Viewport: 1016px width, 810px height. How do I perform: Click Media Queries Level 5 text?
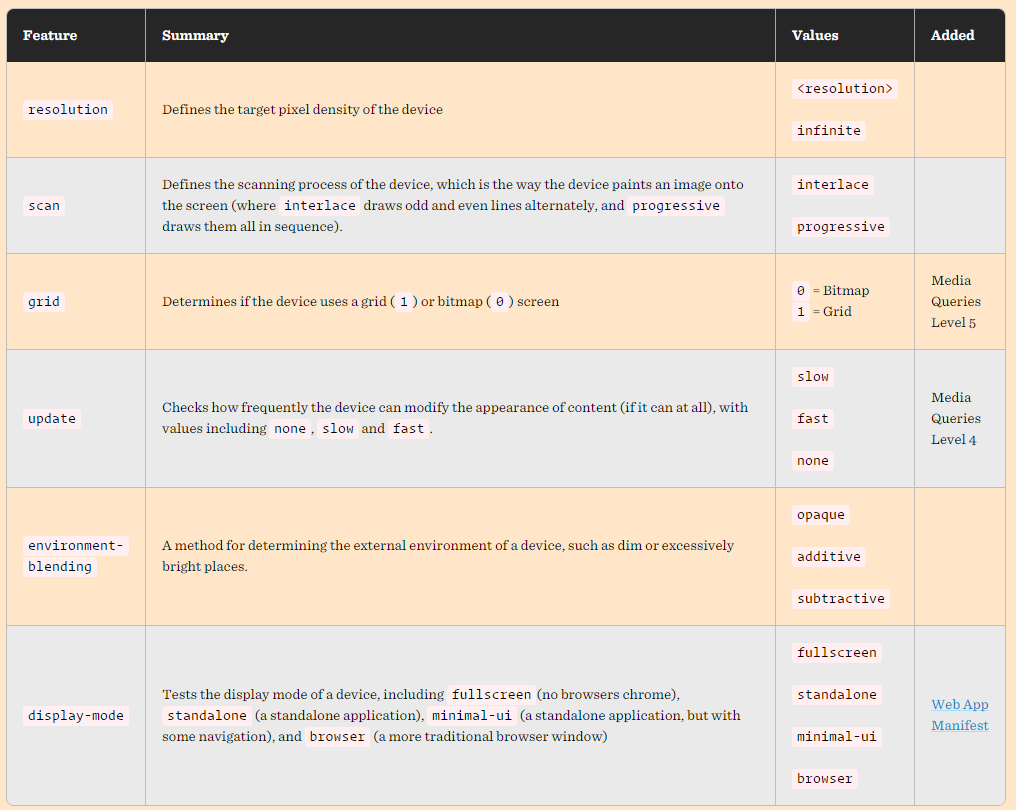956,301
